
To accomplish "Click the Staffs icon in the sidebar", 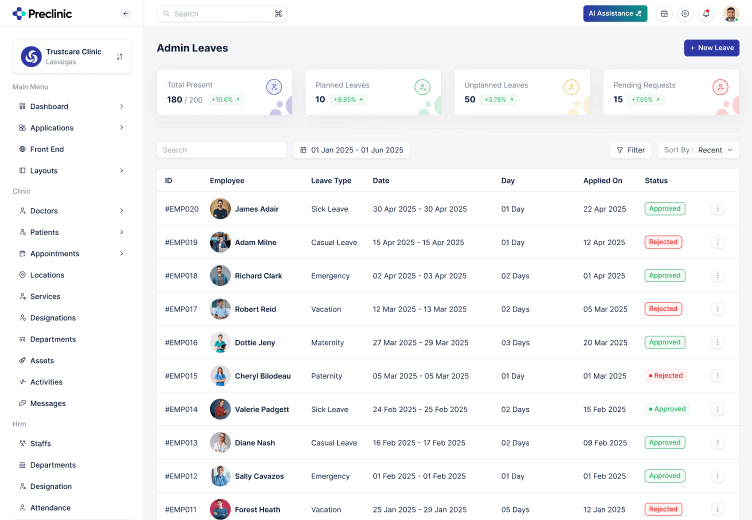I will coord(22,443).
